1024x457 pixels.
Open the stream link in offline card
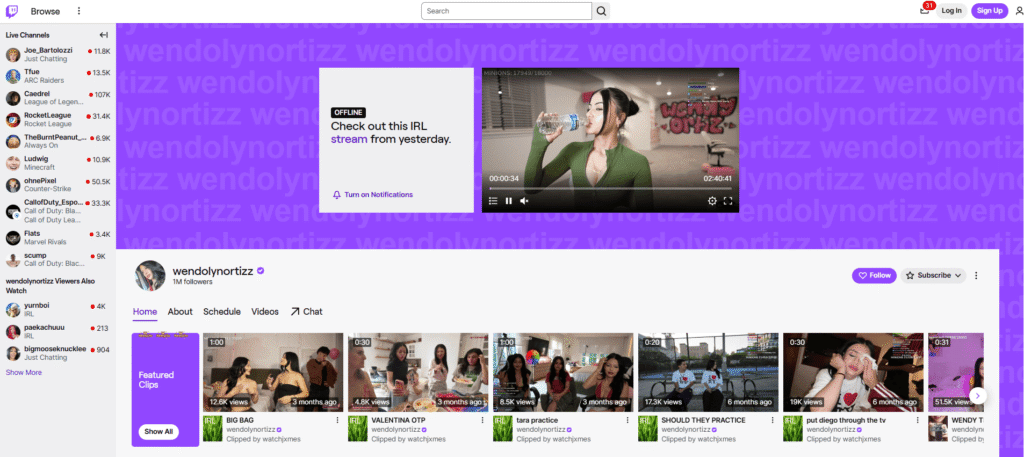click(x=349, y=140)
